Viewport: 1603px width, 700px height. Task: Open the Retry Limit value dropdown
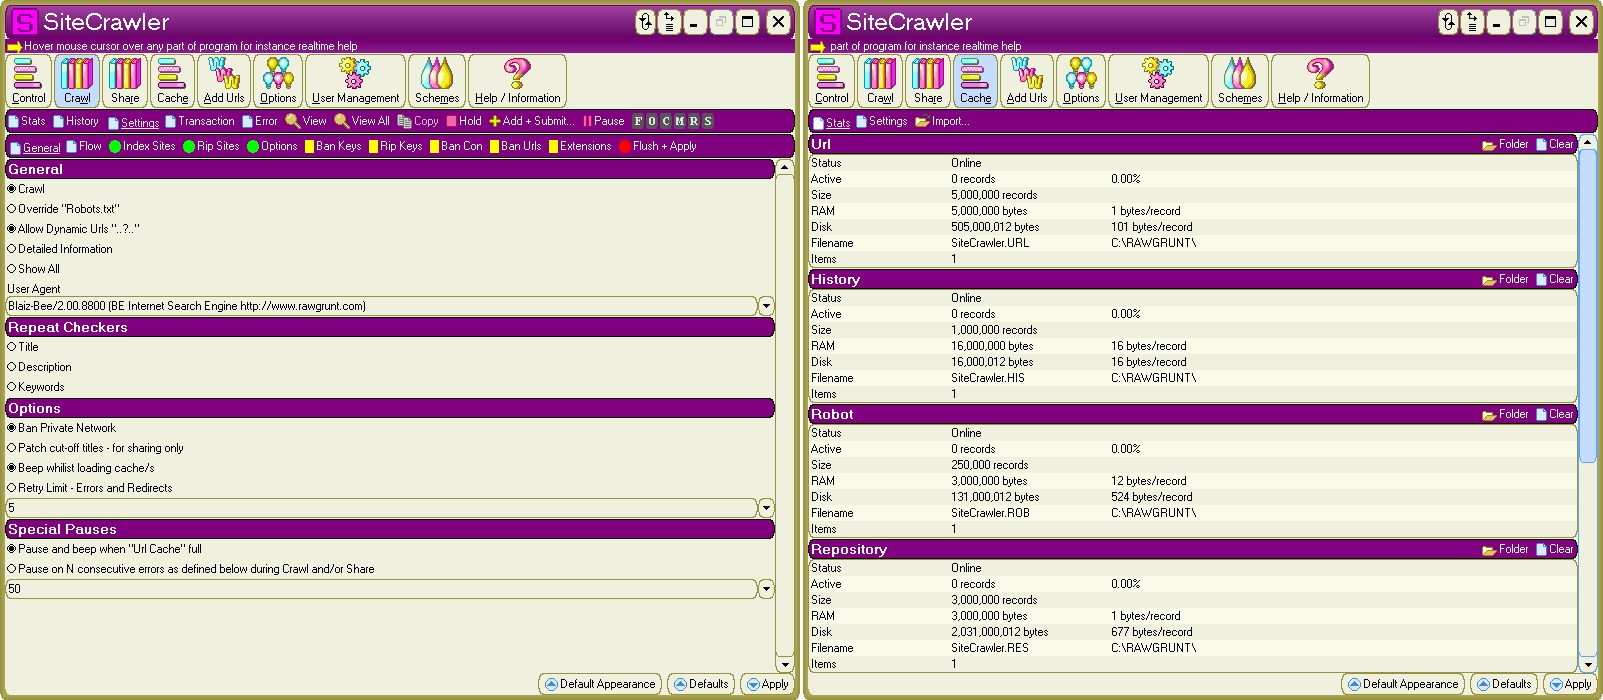(x=766, y=508)
